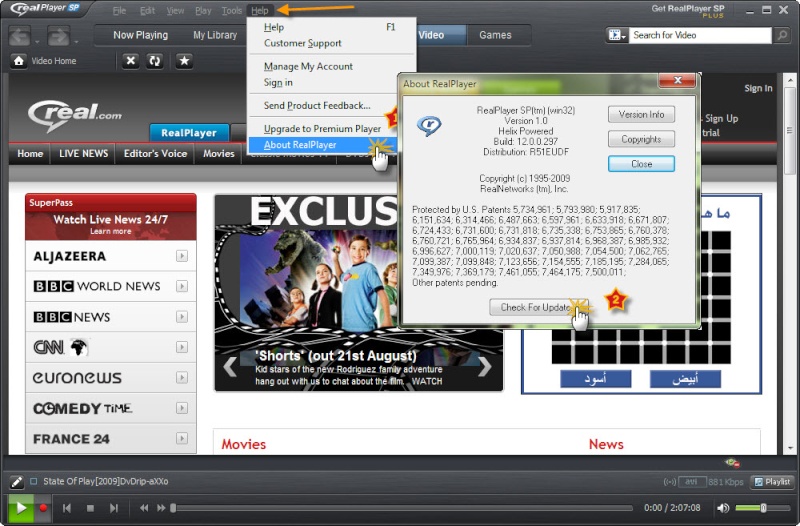This screenshot has width=800, height=526.
Task: Click the search magnifier button
Action: point(781,35)
